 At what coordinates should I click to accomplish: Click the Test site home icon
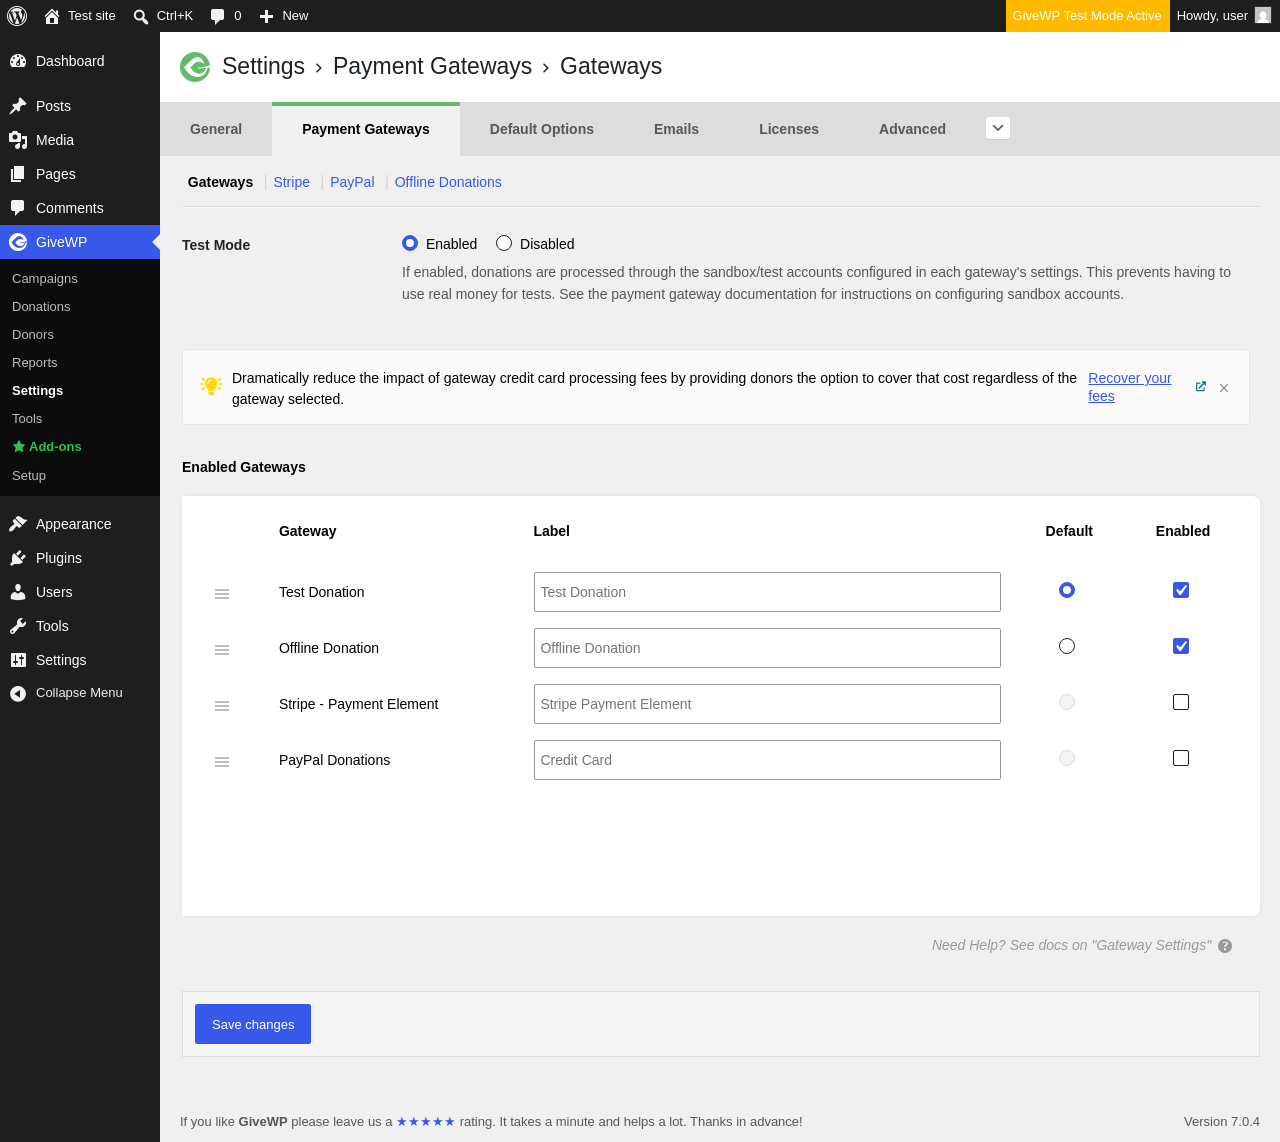pyautogui.click(x=52, y=16)
